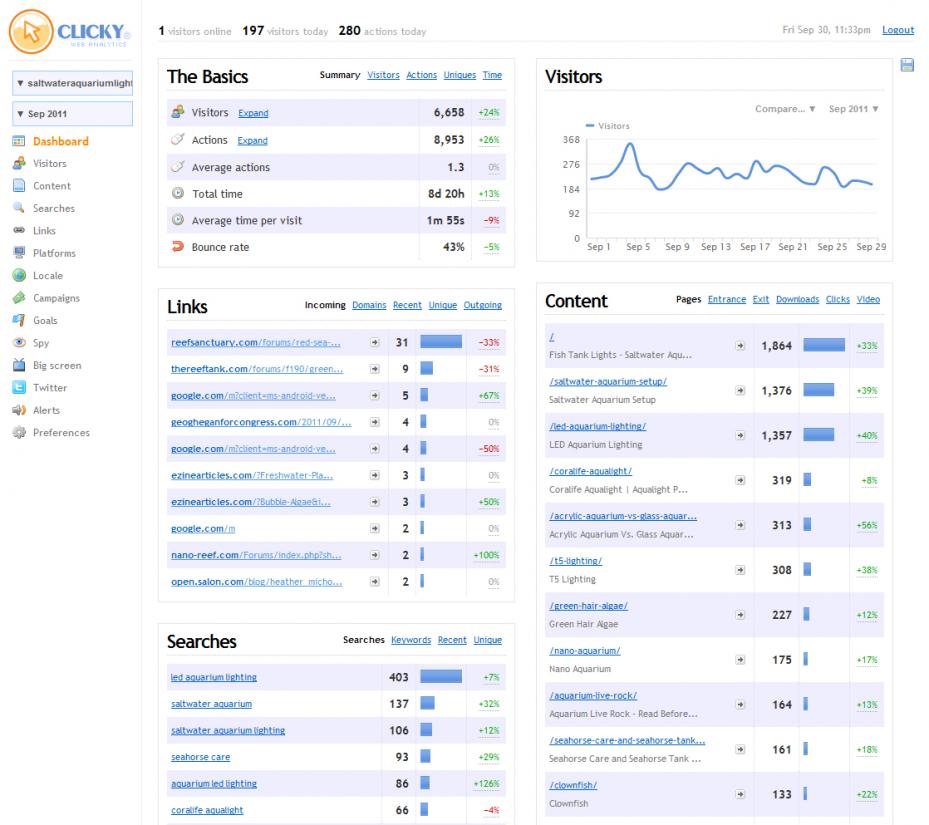Expand the Actions row in The Basics

coord(252,141)
